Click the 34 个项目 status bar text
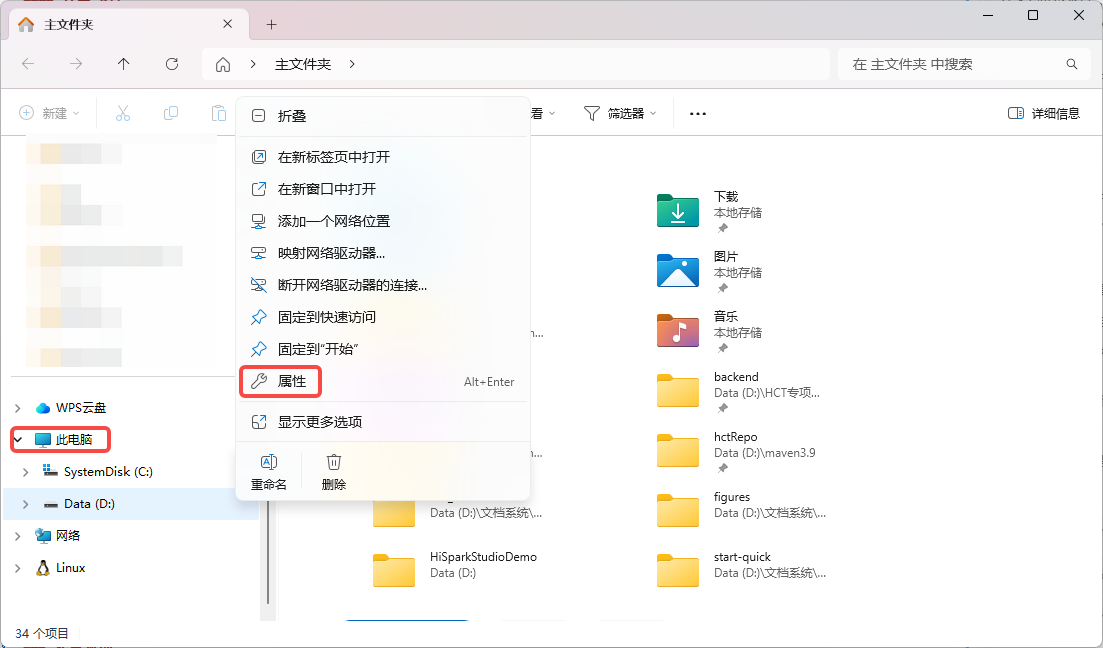The width and height of the screenshot is (1103, 648). (42, 633)
